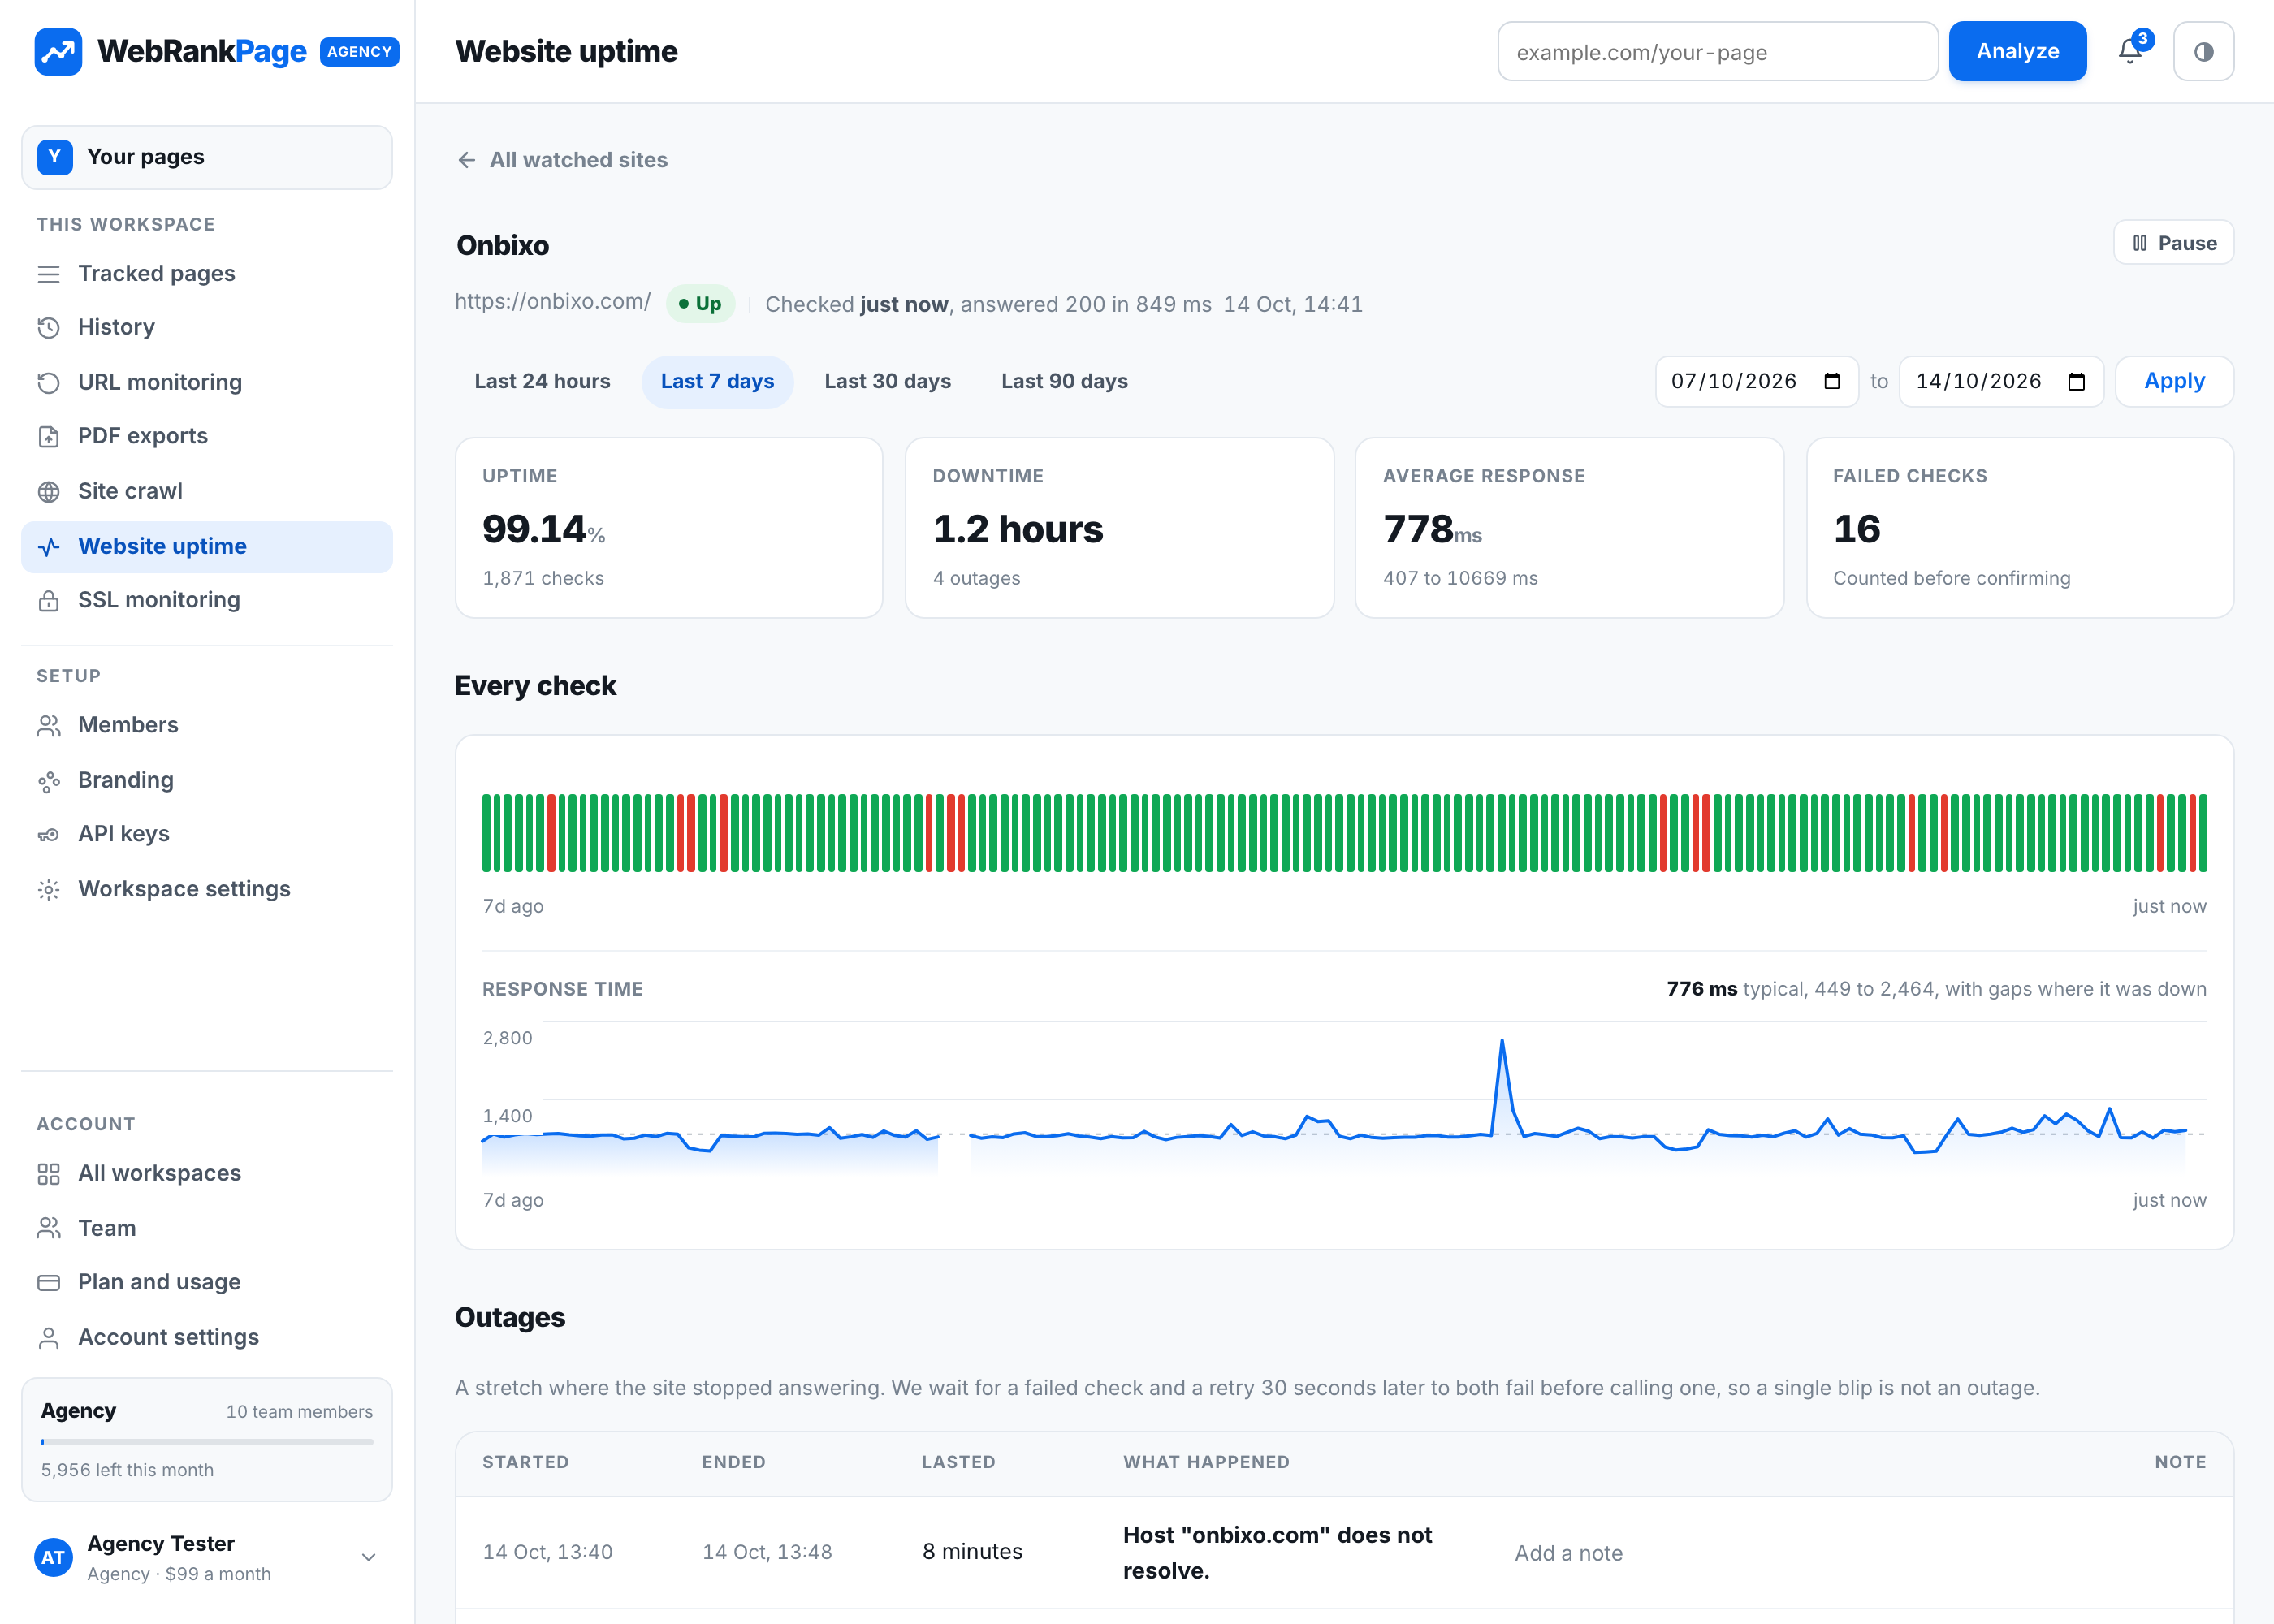Click the Apply date range button
The image size is (2274, 1624).
(2174, 381)
